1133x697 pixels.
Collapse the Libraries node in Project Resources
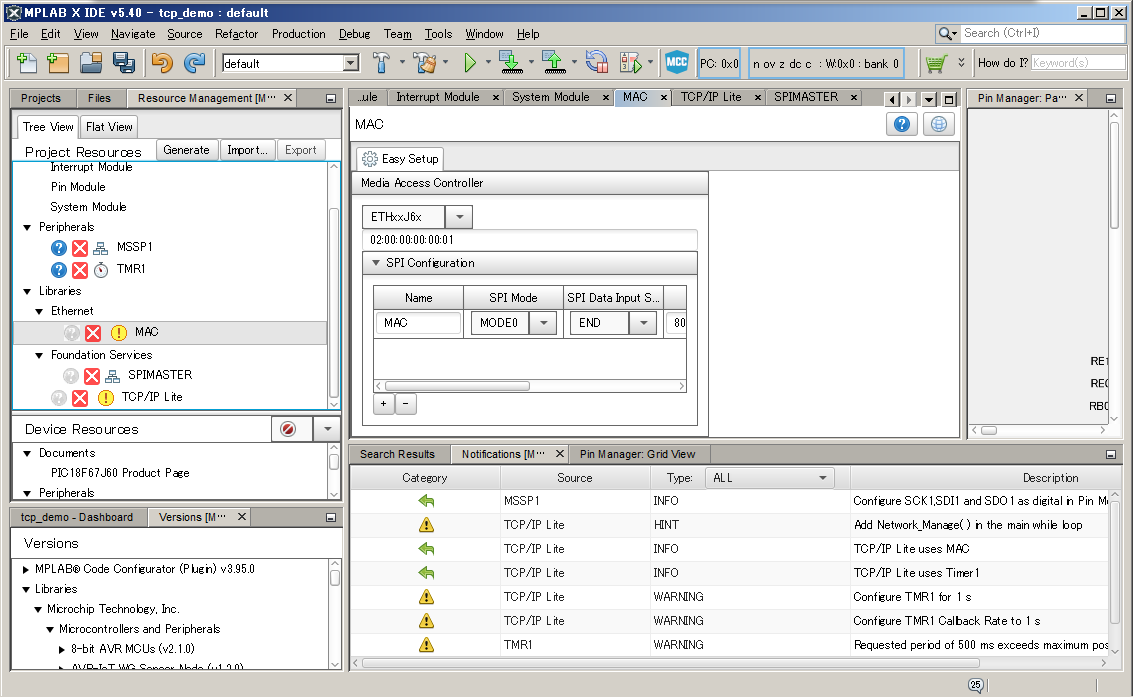(27, 291)
